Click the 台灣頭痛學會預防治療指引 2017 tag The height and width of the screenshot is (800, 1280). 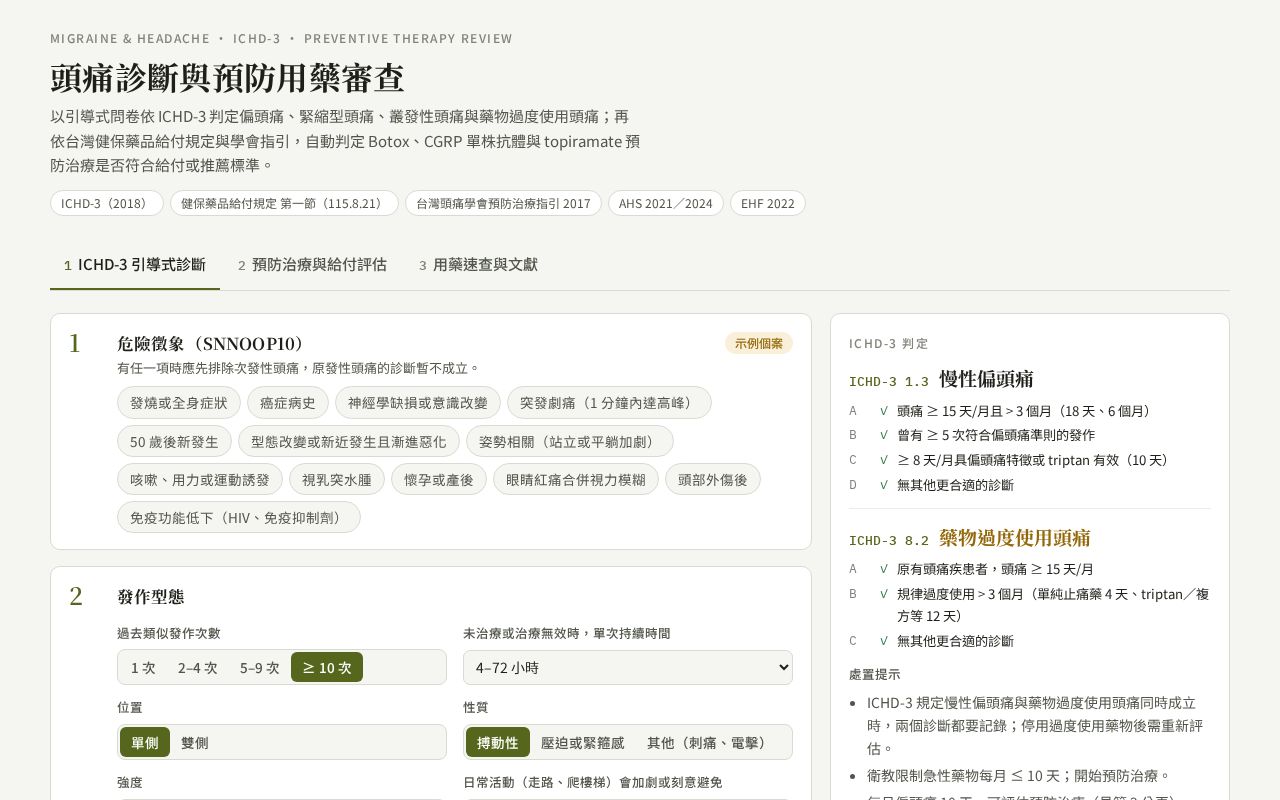coord(503,203)
